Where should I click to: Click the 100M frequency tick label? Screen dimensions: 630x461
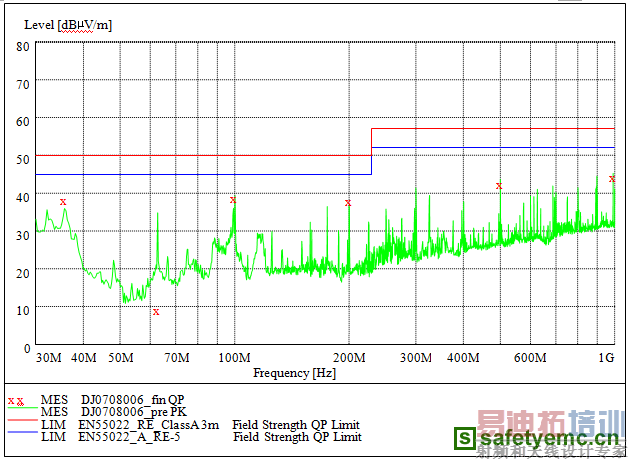[234, 357]
